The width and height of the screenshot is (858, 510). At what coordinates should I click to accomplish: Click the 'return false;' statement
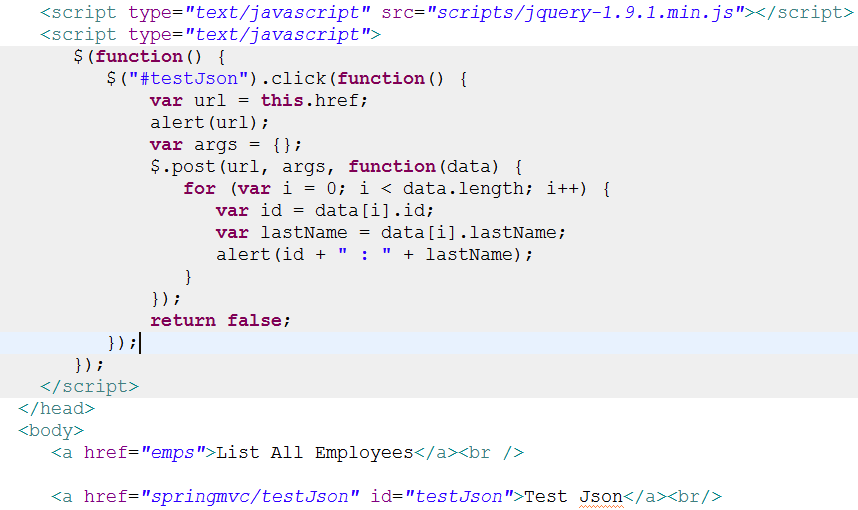click(220, 321)
